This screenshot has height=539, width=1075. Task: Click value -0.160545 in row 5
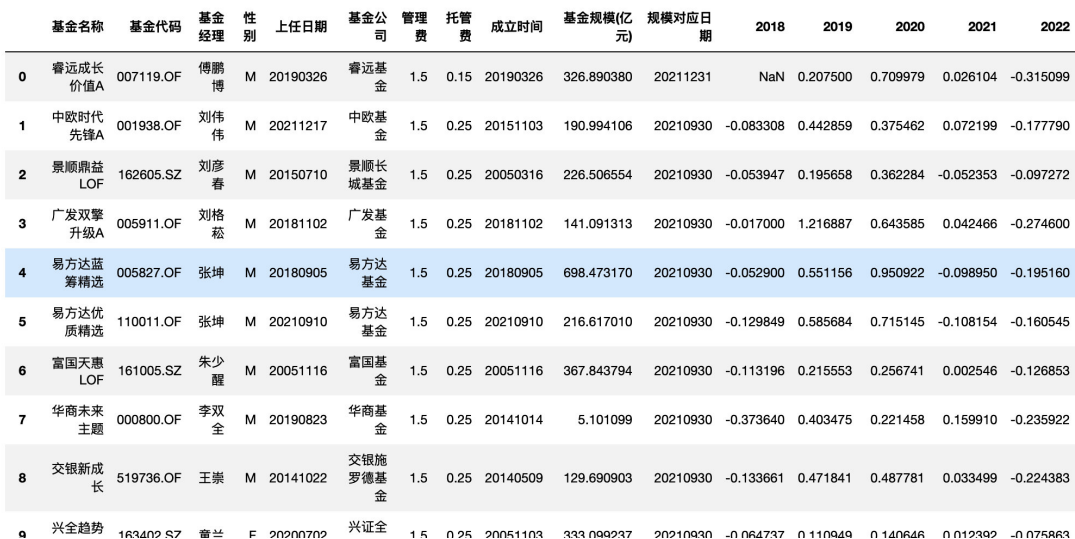(x=1039, y=322)
